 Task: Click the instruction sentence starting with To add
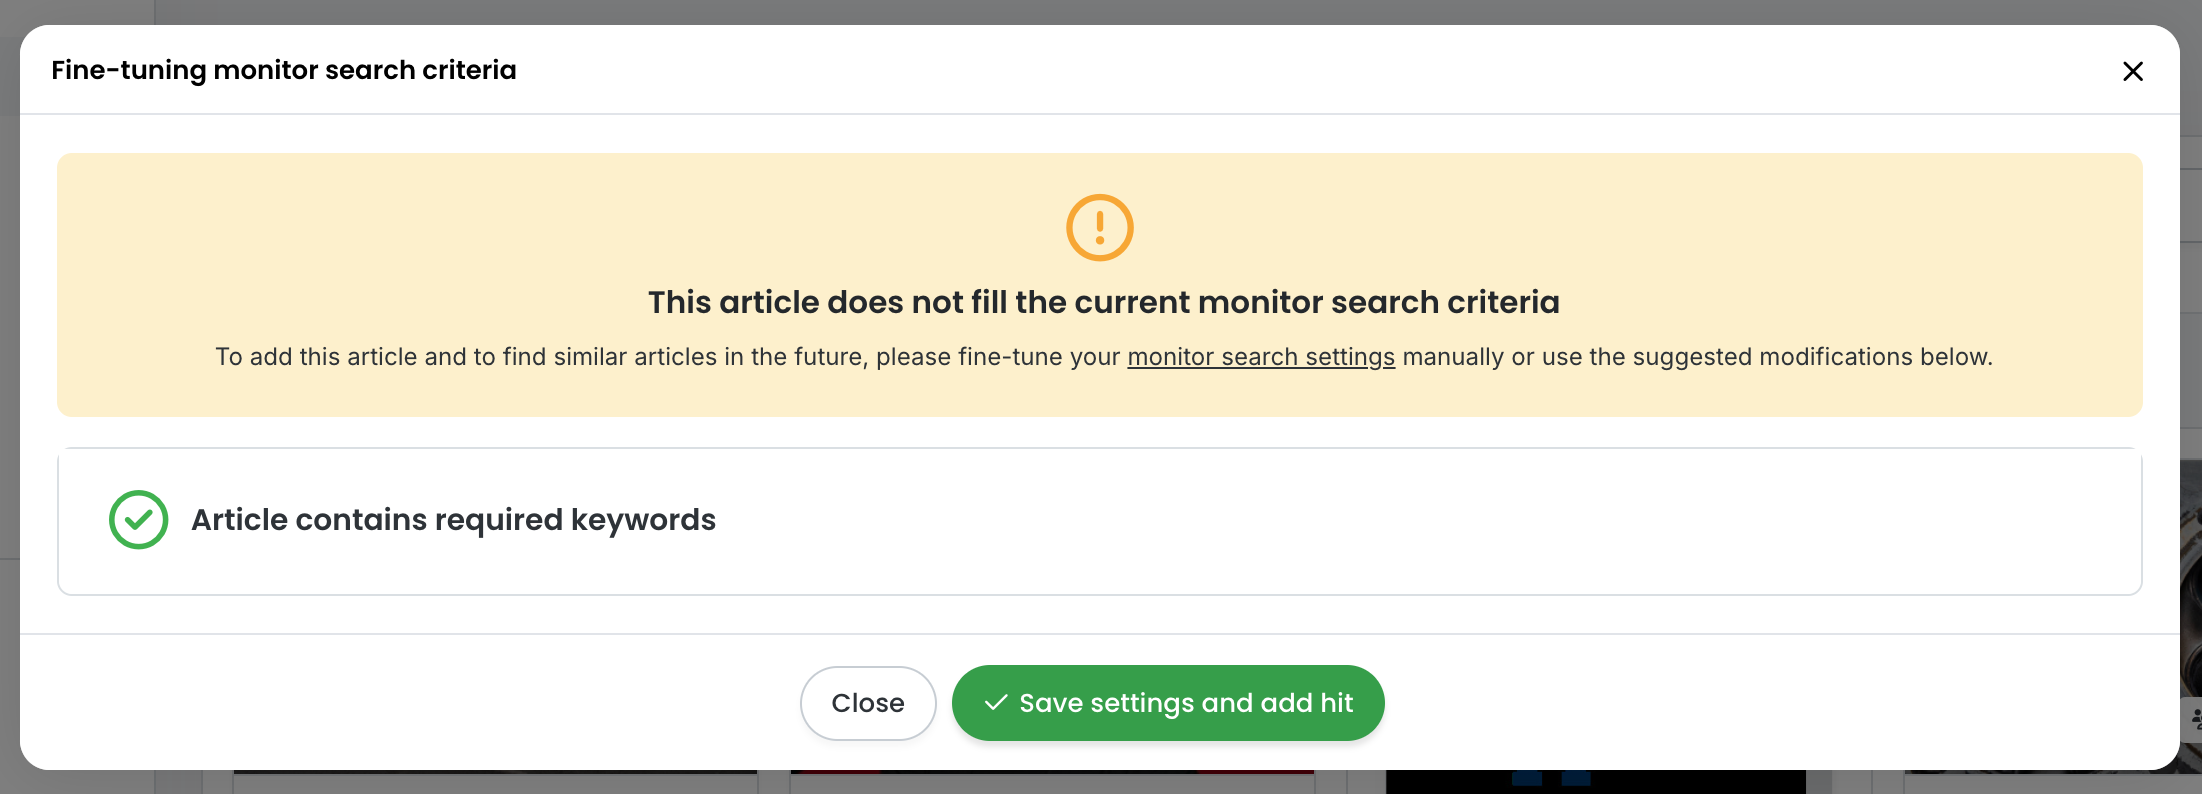point(1104,357)
